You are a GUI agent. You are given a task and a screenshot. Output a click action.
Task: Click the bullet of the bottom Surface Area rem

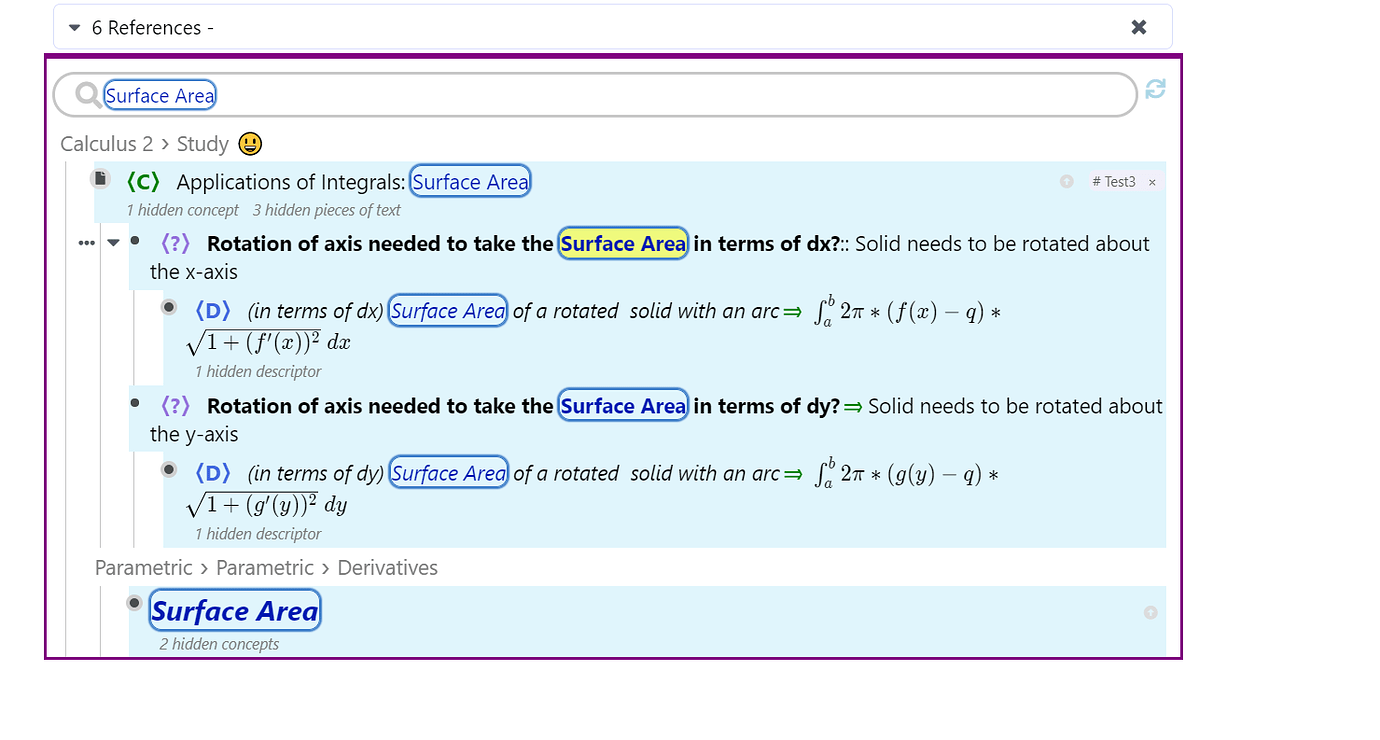coord(134,601)
